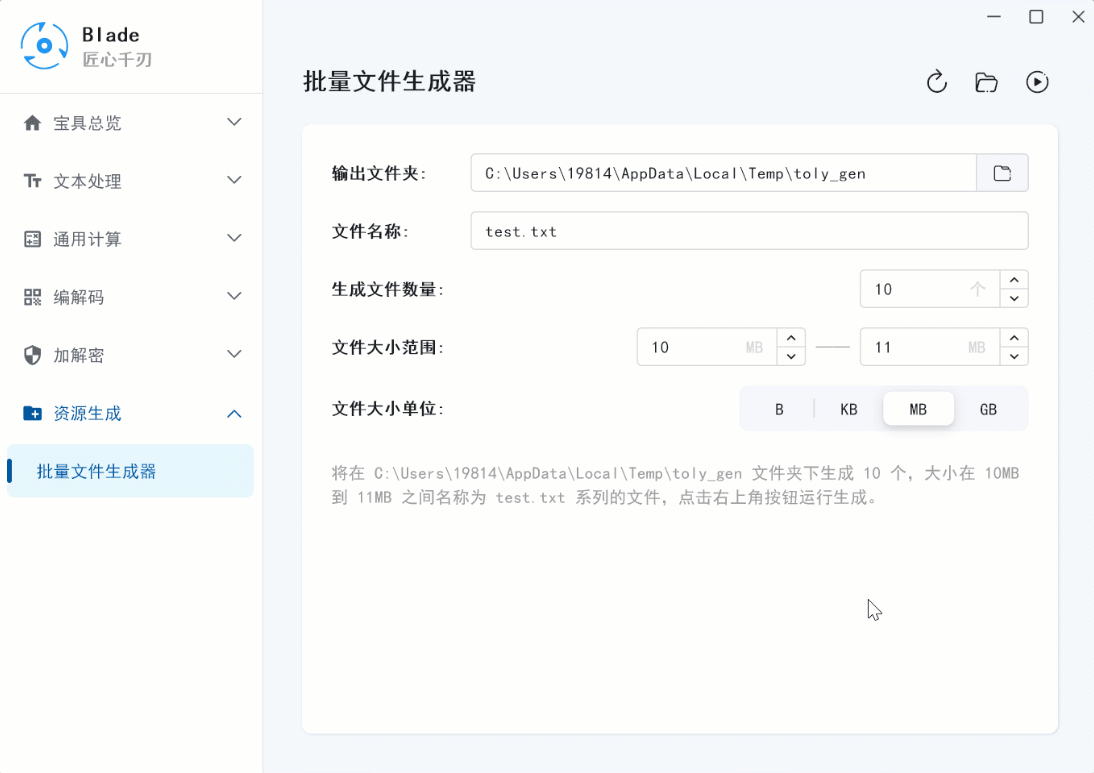Click the output folder path field
Screen dimensions: 1094x773
pyautogui.click(x=724, y=173)
